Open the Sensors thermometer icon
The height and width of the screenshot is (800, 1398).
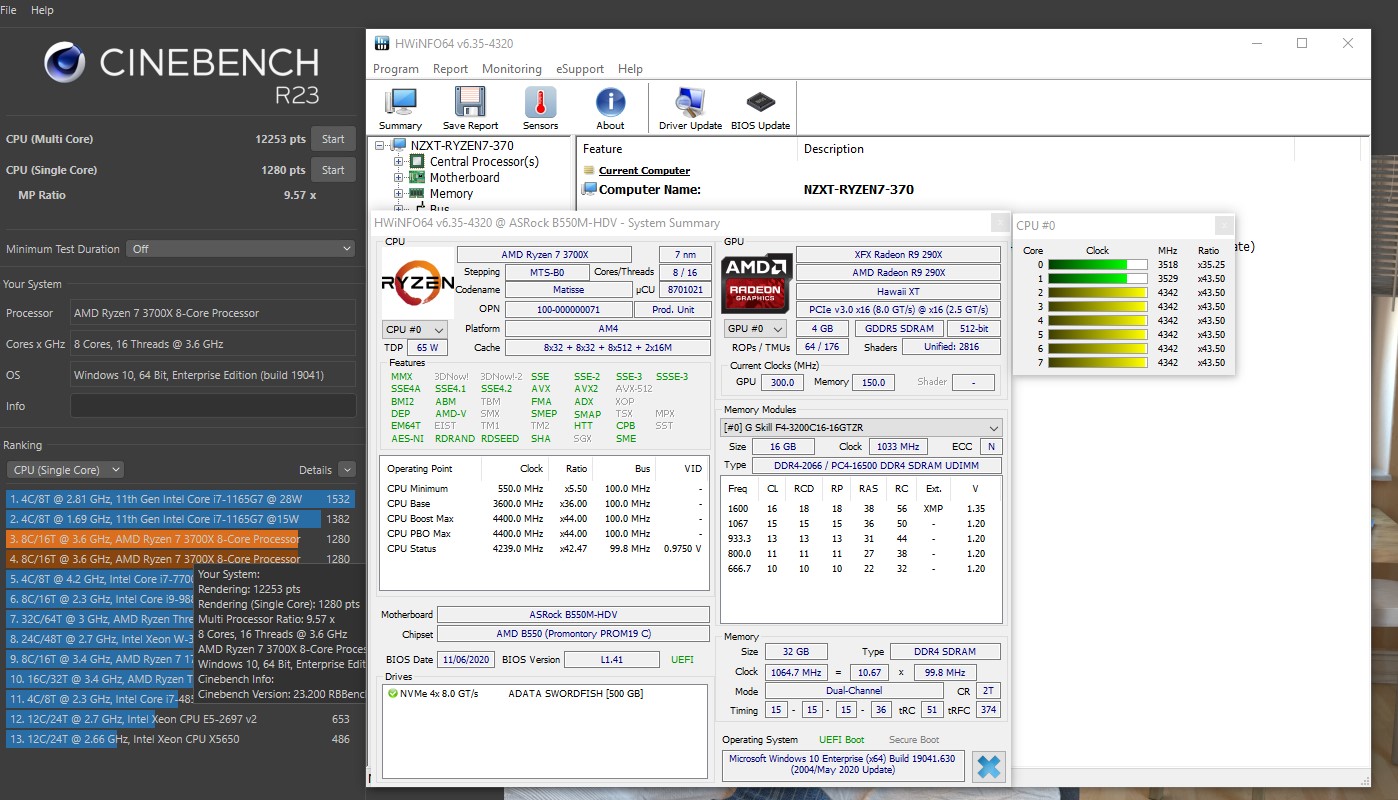tap(540, 108)
